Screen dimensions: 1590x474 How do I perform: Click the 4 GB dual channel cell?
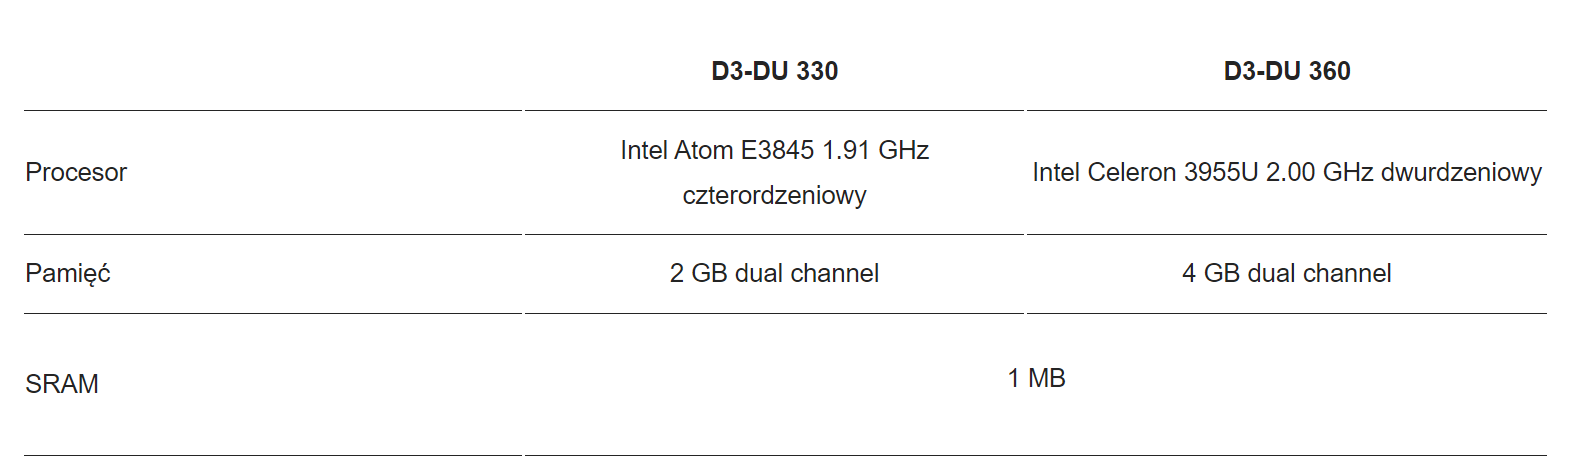(1287, 273)
